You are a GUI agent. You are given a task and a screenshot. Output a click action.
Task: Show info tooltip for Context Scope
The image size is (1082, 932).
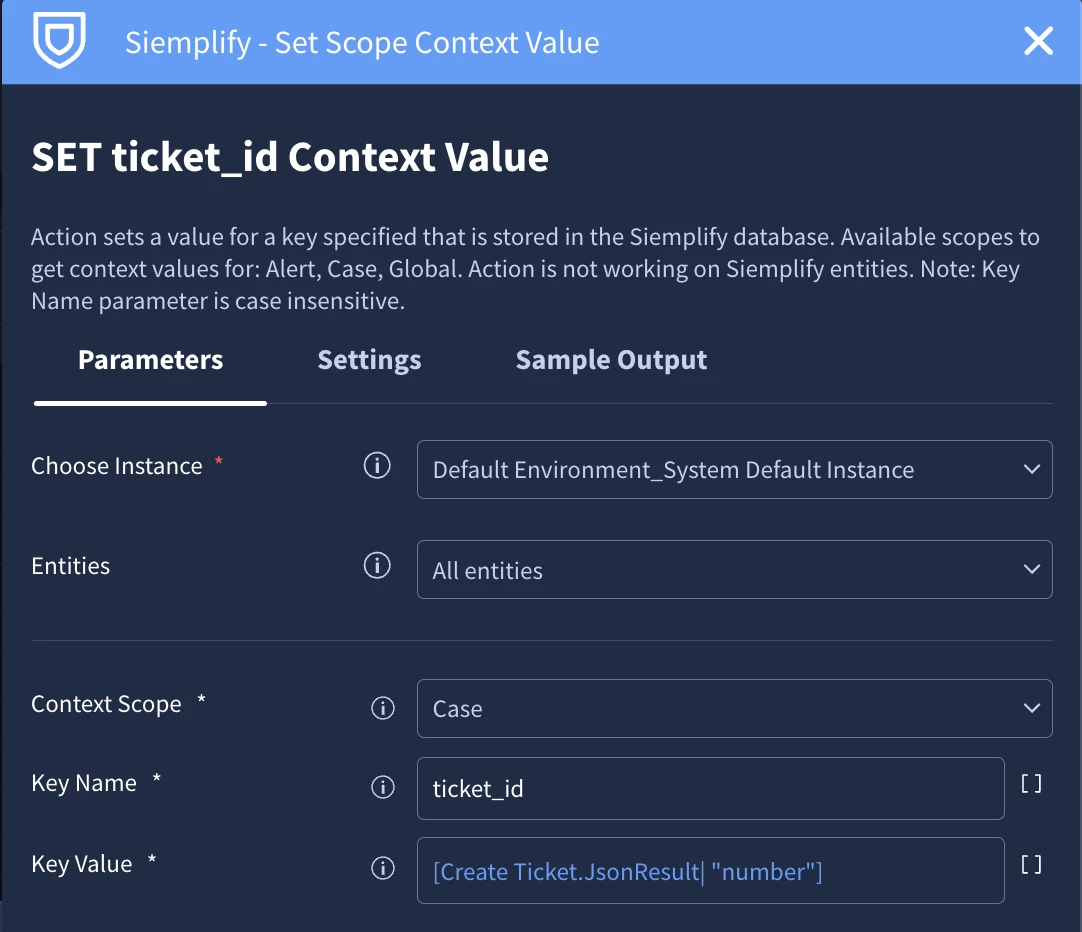point(383,708)
